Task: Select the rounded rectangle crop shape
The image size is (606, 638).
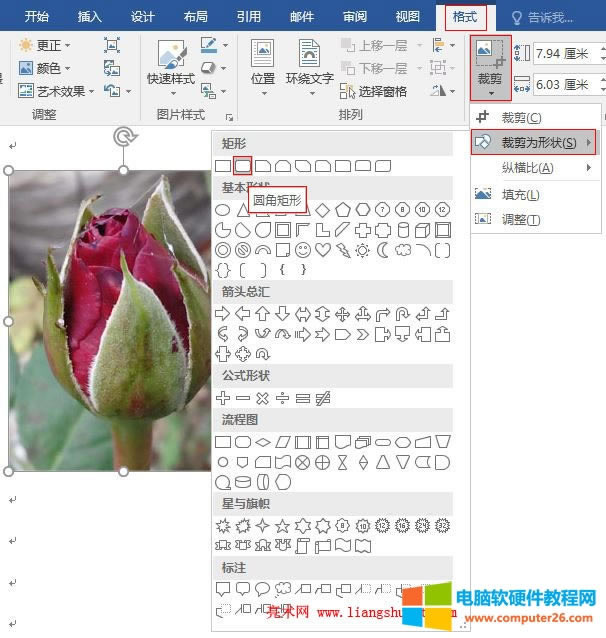Action: [x=243, y=166]
